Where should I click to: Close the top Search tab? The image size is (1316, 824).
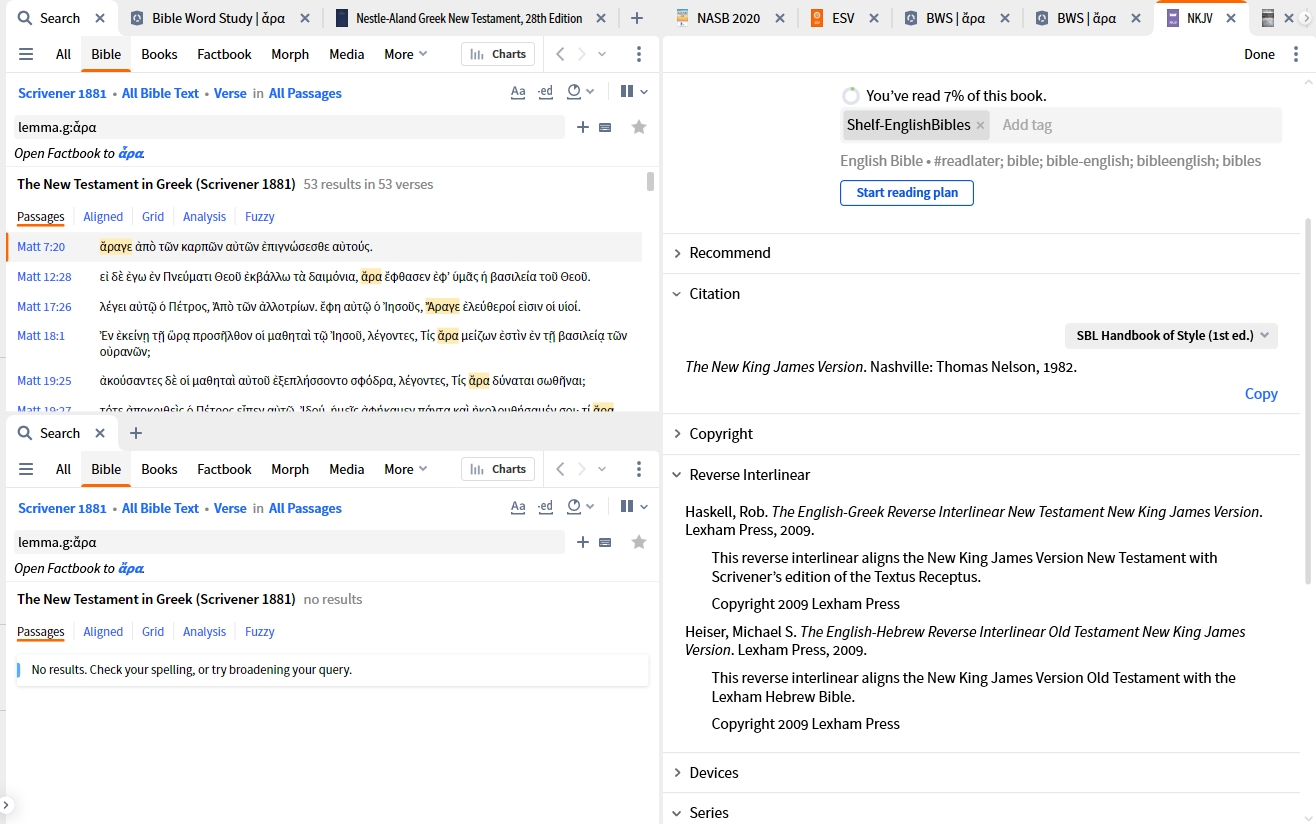(100, 18)
